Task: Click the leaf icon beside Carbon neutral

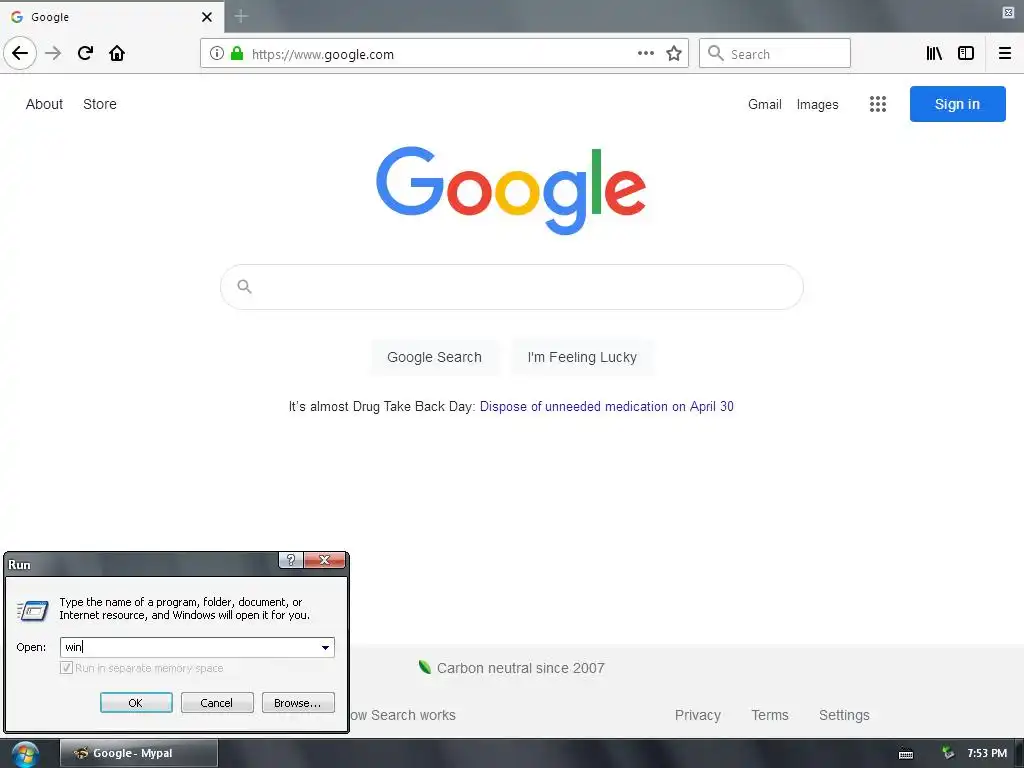Action: coord(424,667)
